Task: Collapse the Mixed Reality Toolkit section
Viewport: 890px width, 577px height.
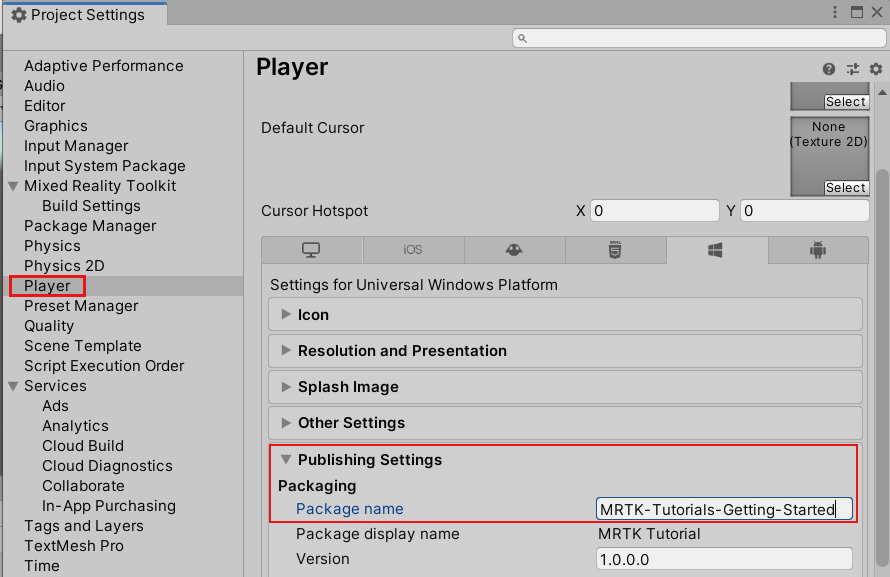Action: pyautogui.click(x=13, y=185)
